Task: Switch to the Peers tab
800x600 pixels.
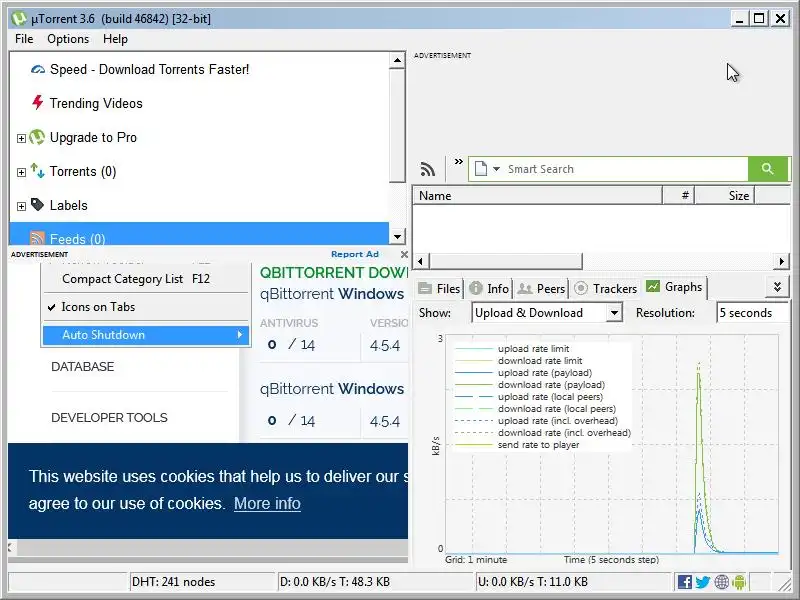Action: tap(541, 289)
